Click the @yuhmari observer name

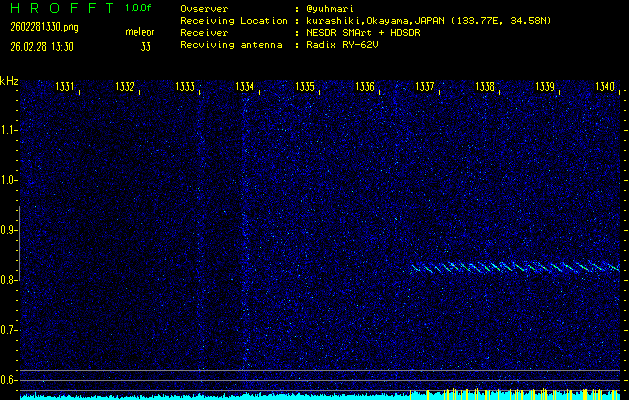point(332,8)
